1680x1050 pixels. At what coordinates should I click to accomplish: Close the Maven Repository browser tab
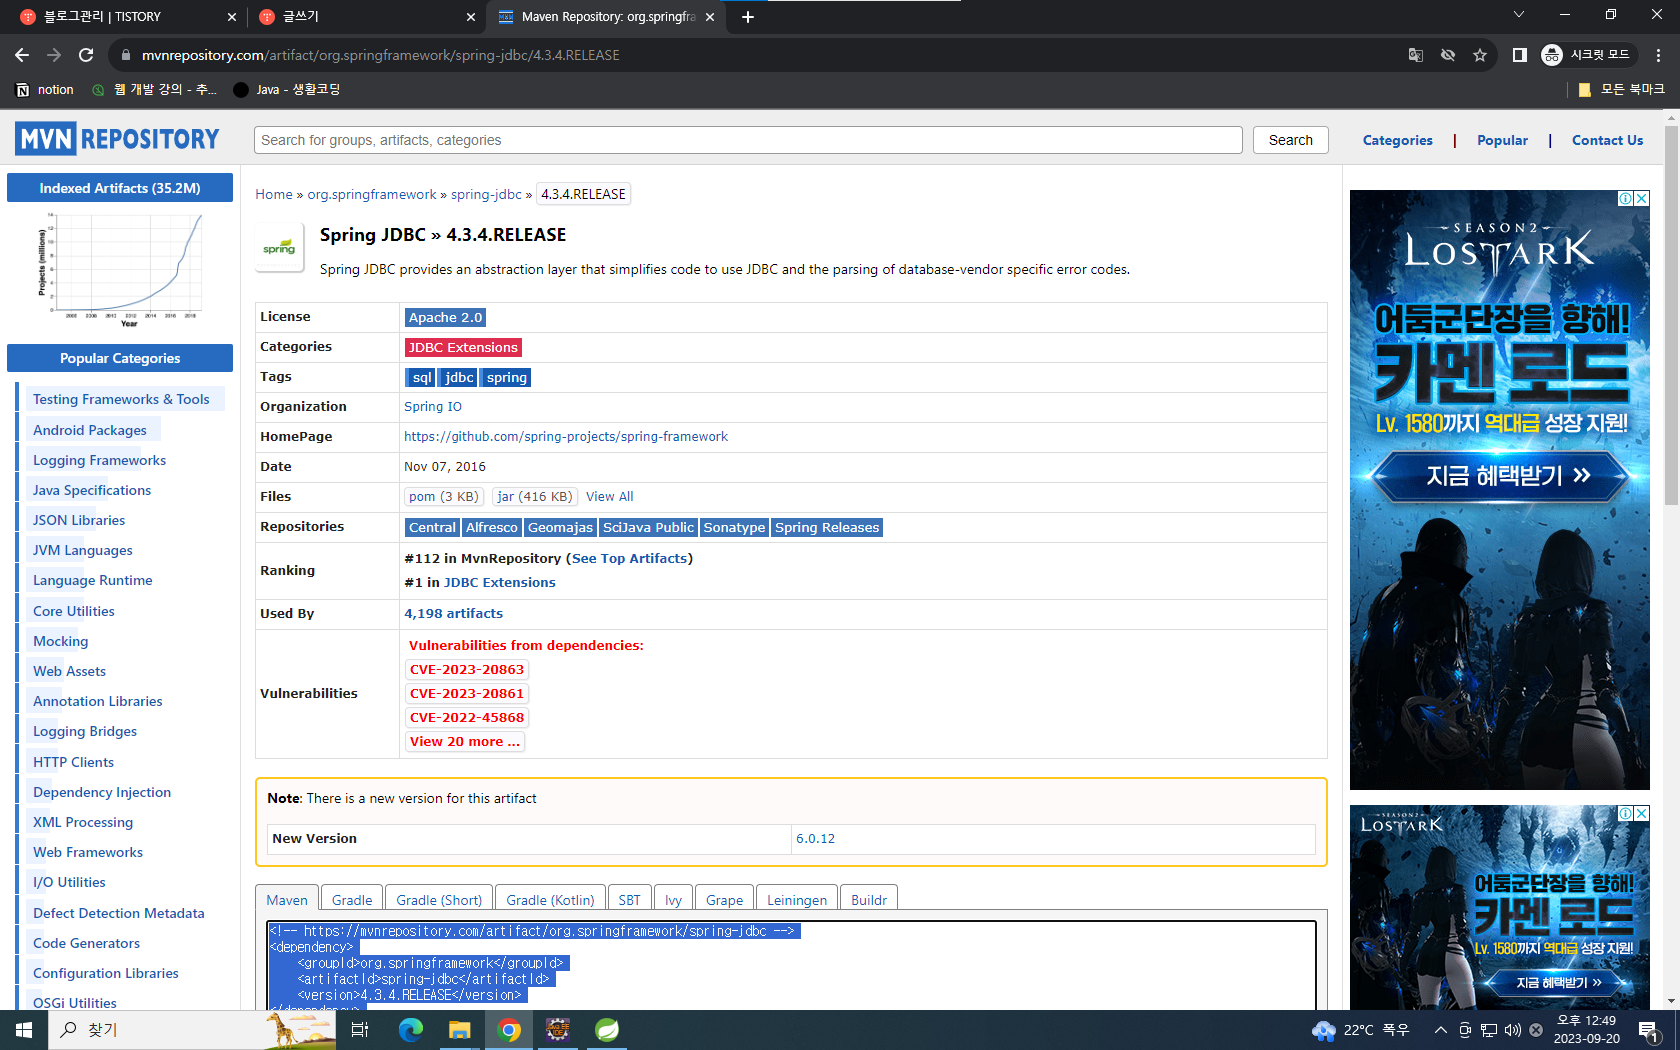coord(710,17)
